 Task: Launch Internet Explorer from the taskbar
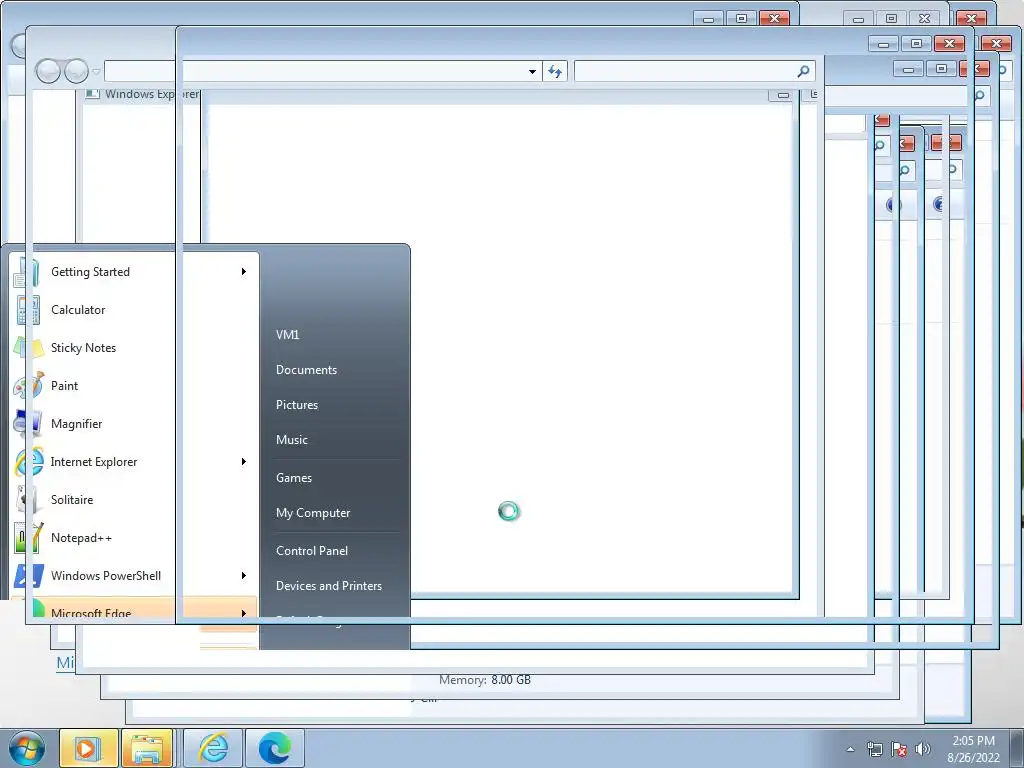(213, 748)
